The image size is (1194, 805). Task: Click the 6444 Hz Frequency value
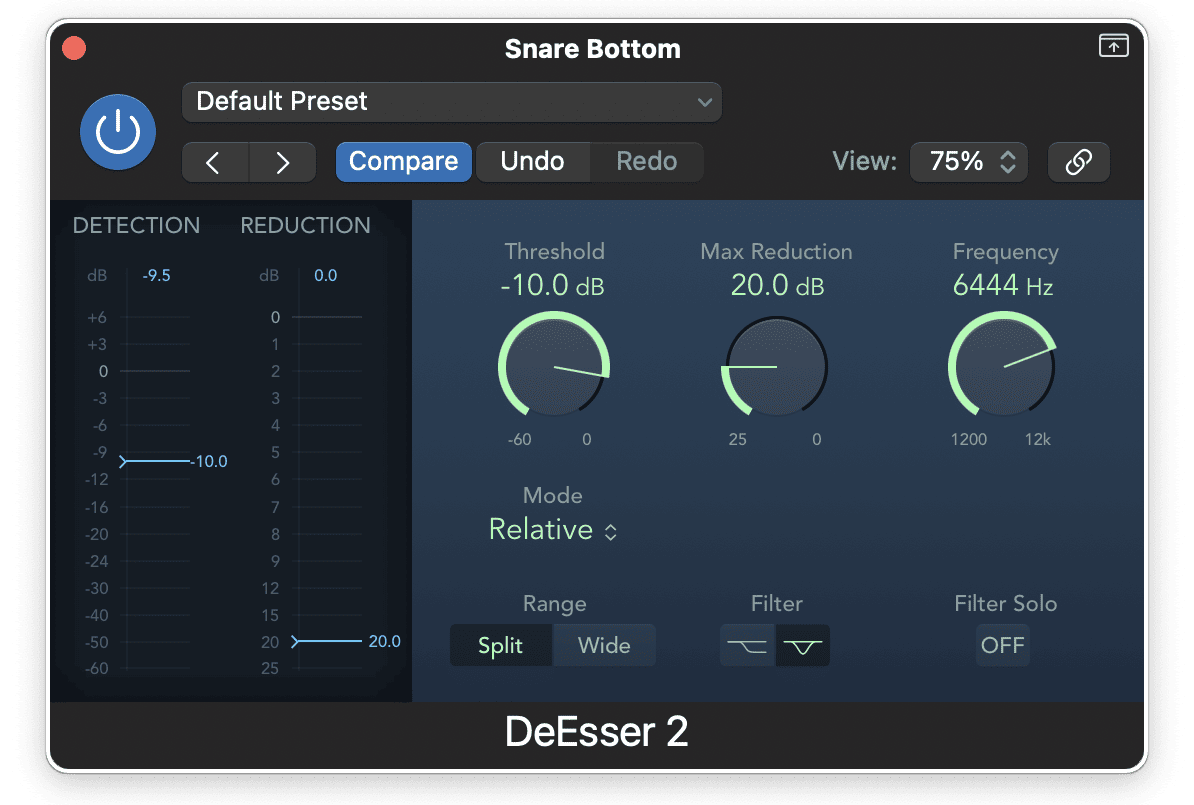coord(1003,286)
